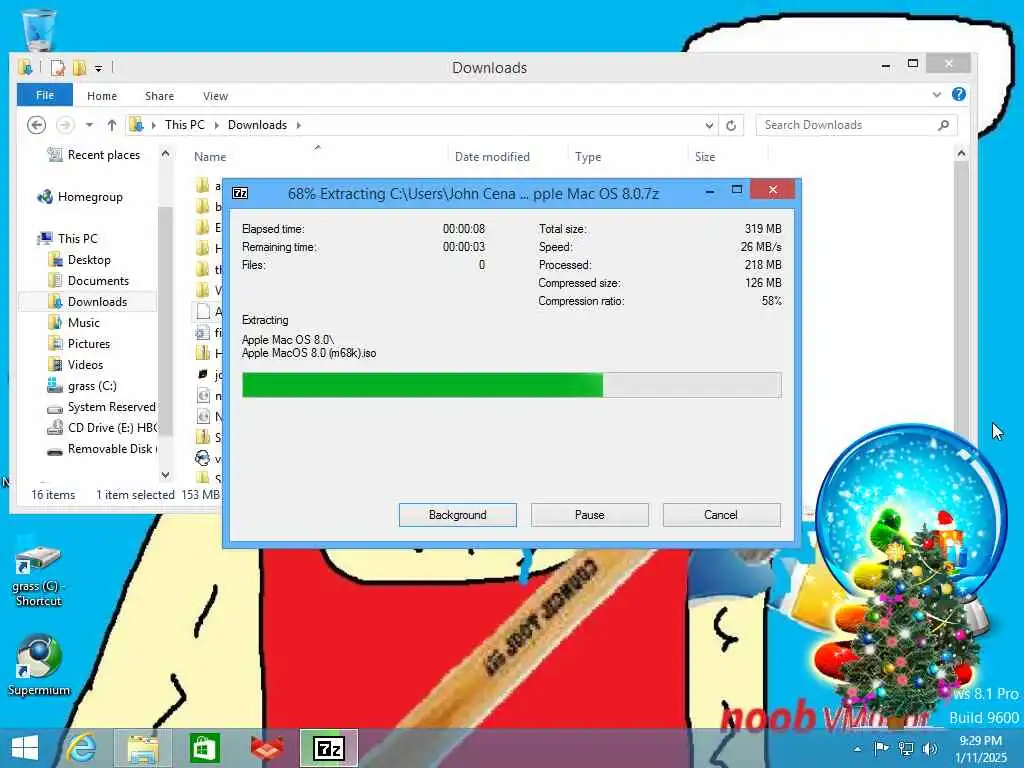
Task: Open Music in navigation pane
Action: pyautogui.click(x=74, y=323)
